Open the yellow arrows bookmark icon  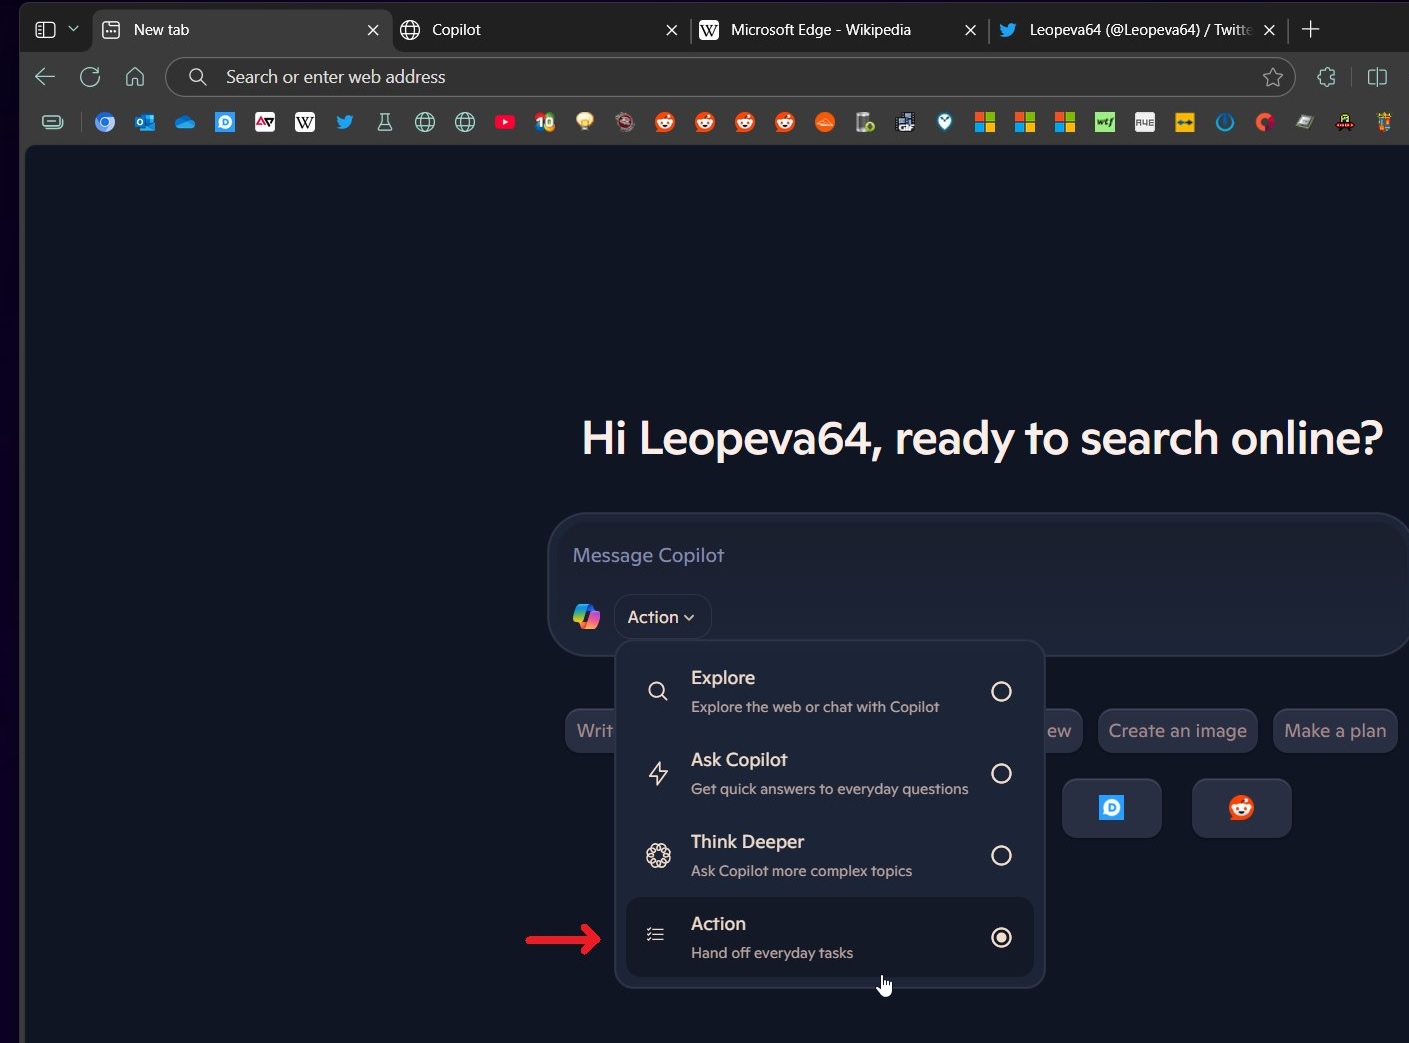[1185, 122]
